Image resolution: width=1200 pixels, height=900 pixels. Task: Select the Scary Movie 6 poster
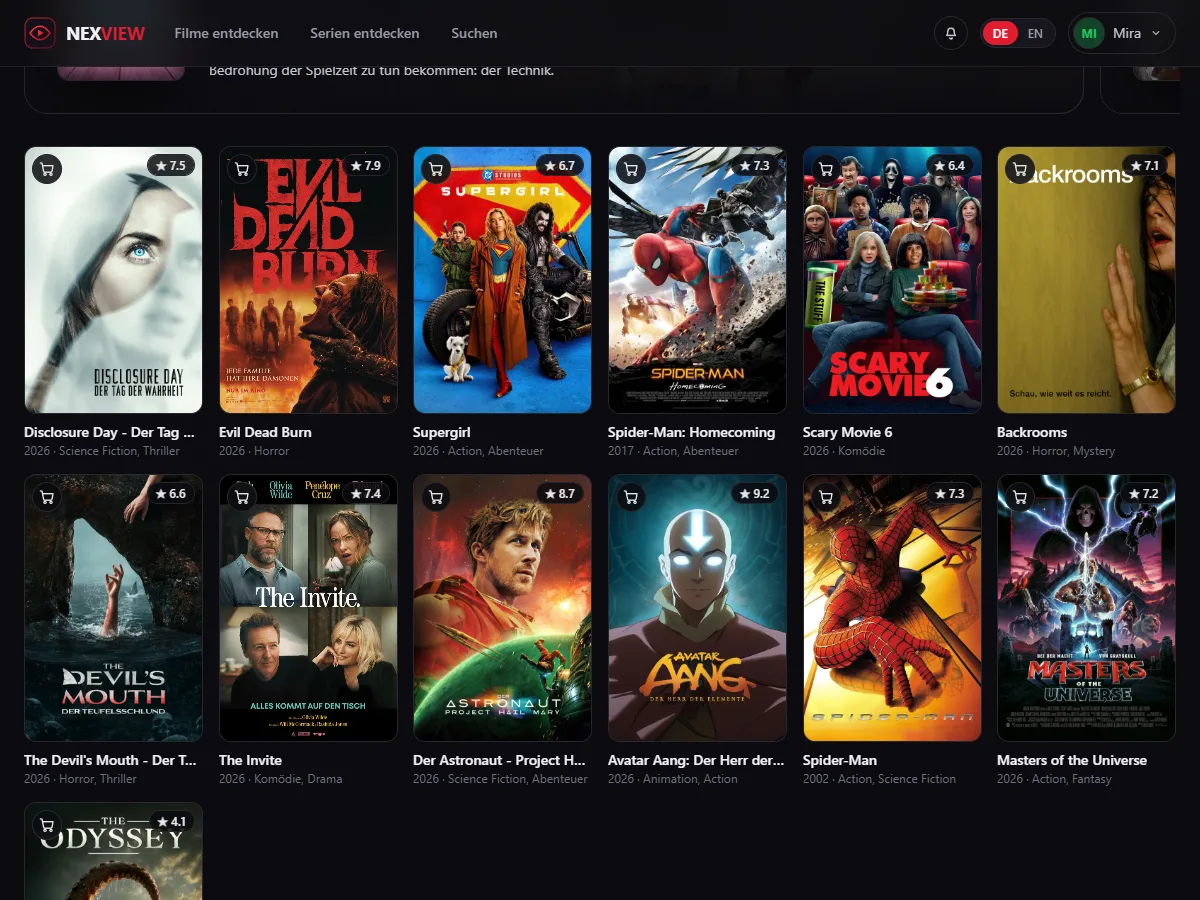click(892, 280)
